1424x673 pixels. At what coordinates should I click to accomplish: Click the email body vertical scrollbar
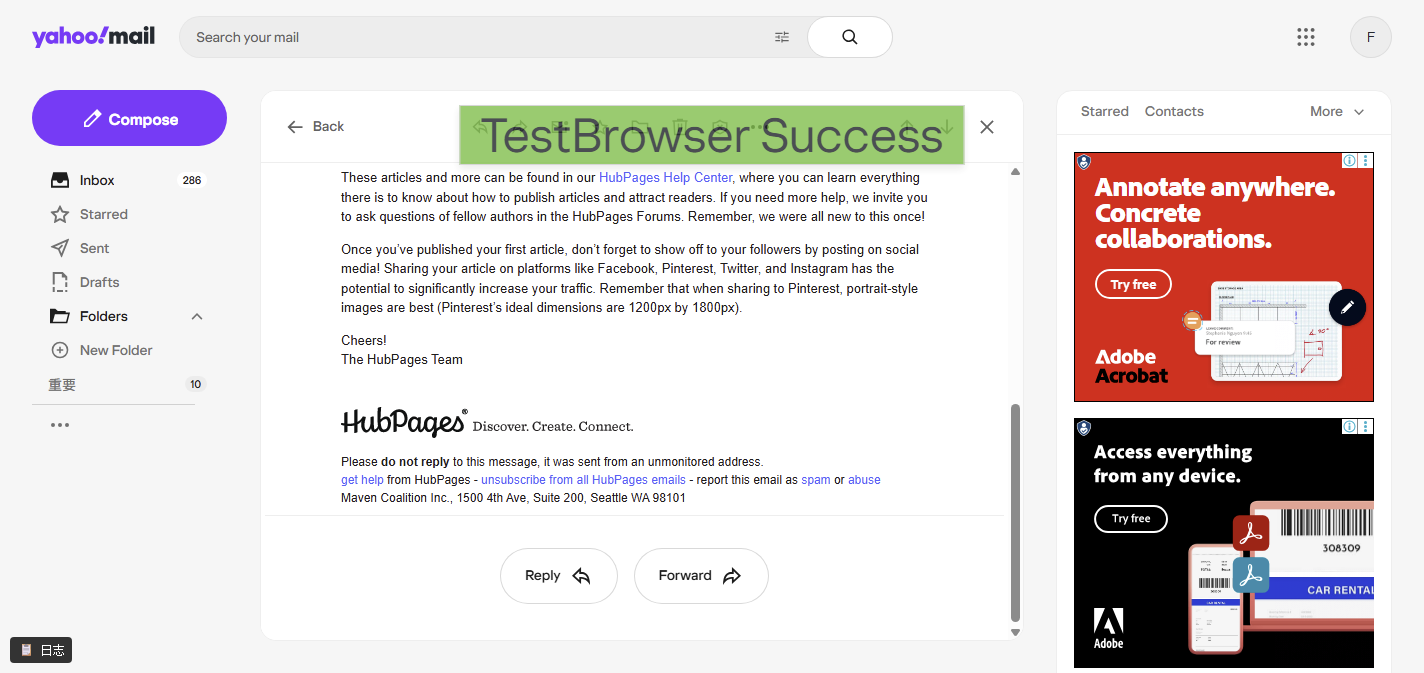click(x=1015, y=510)
